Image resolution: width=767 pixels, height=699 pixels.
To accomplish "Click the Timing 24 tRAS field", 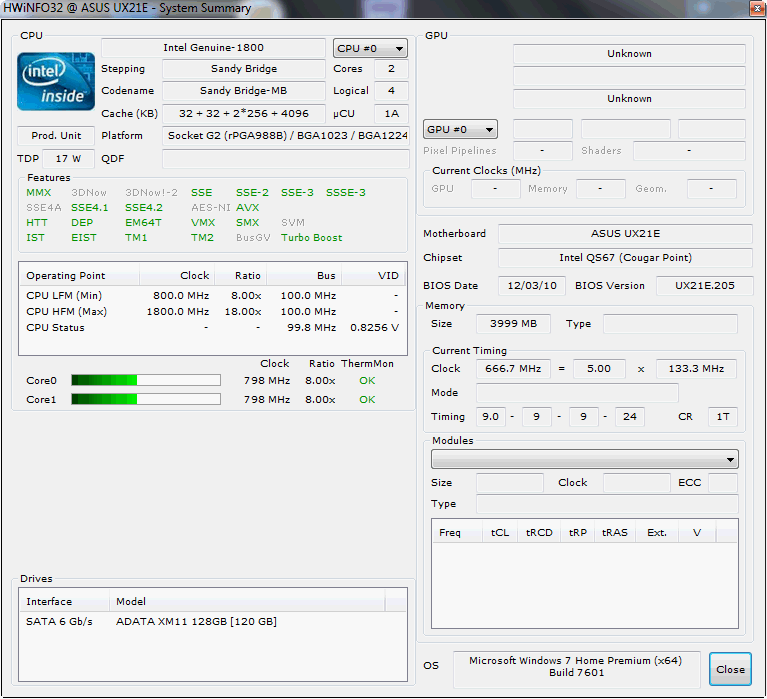I will pos(630,417).
